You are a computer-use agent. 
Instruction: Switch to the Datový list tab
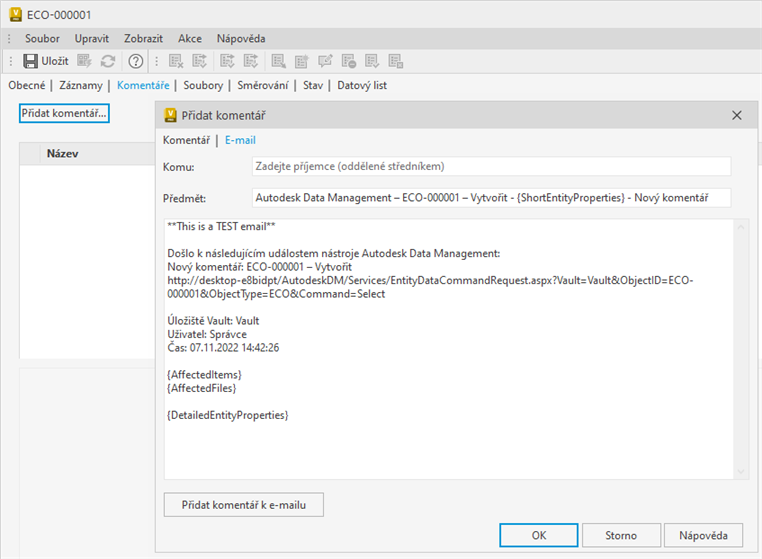point(362,86)
